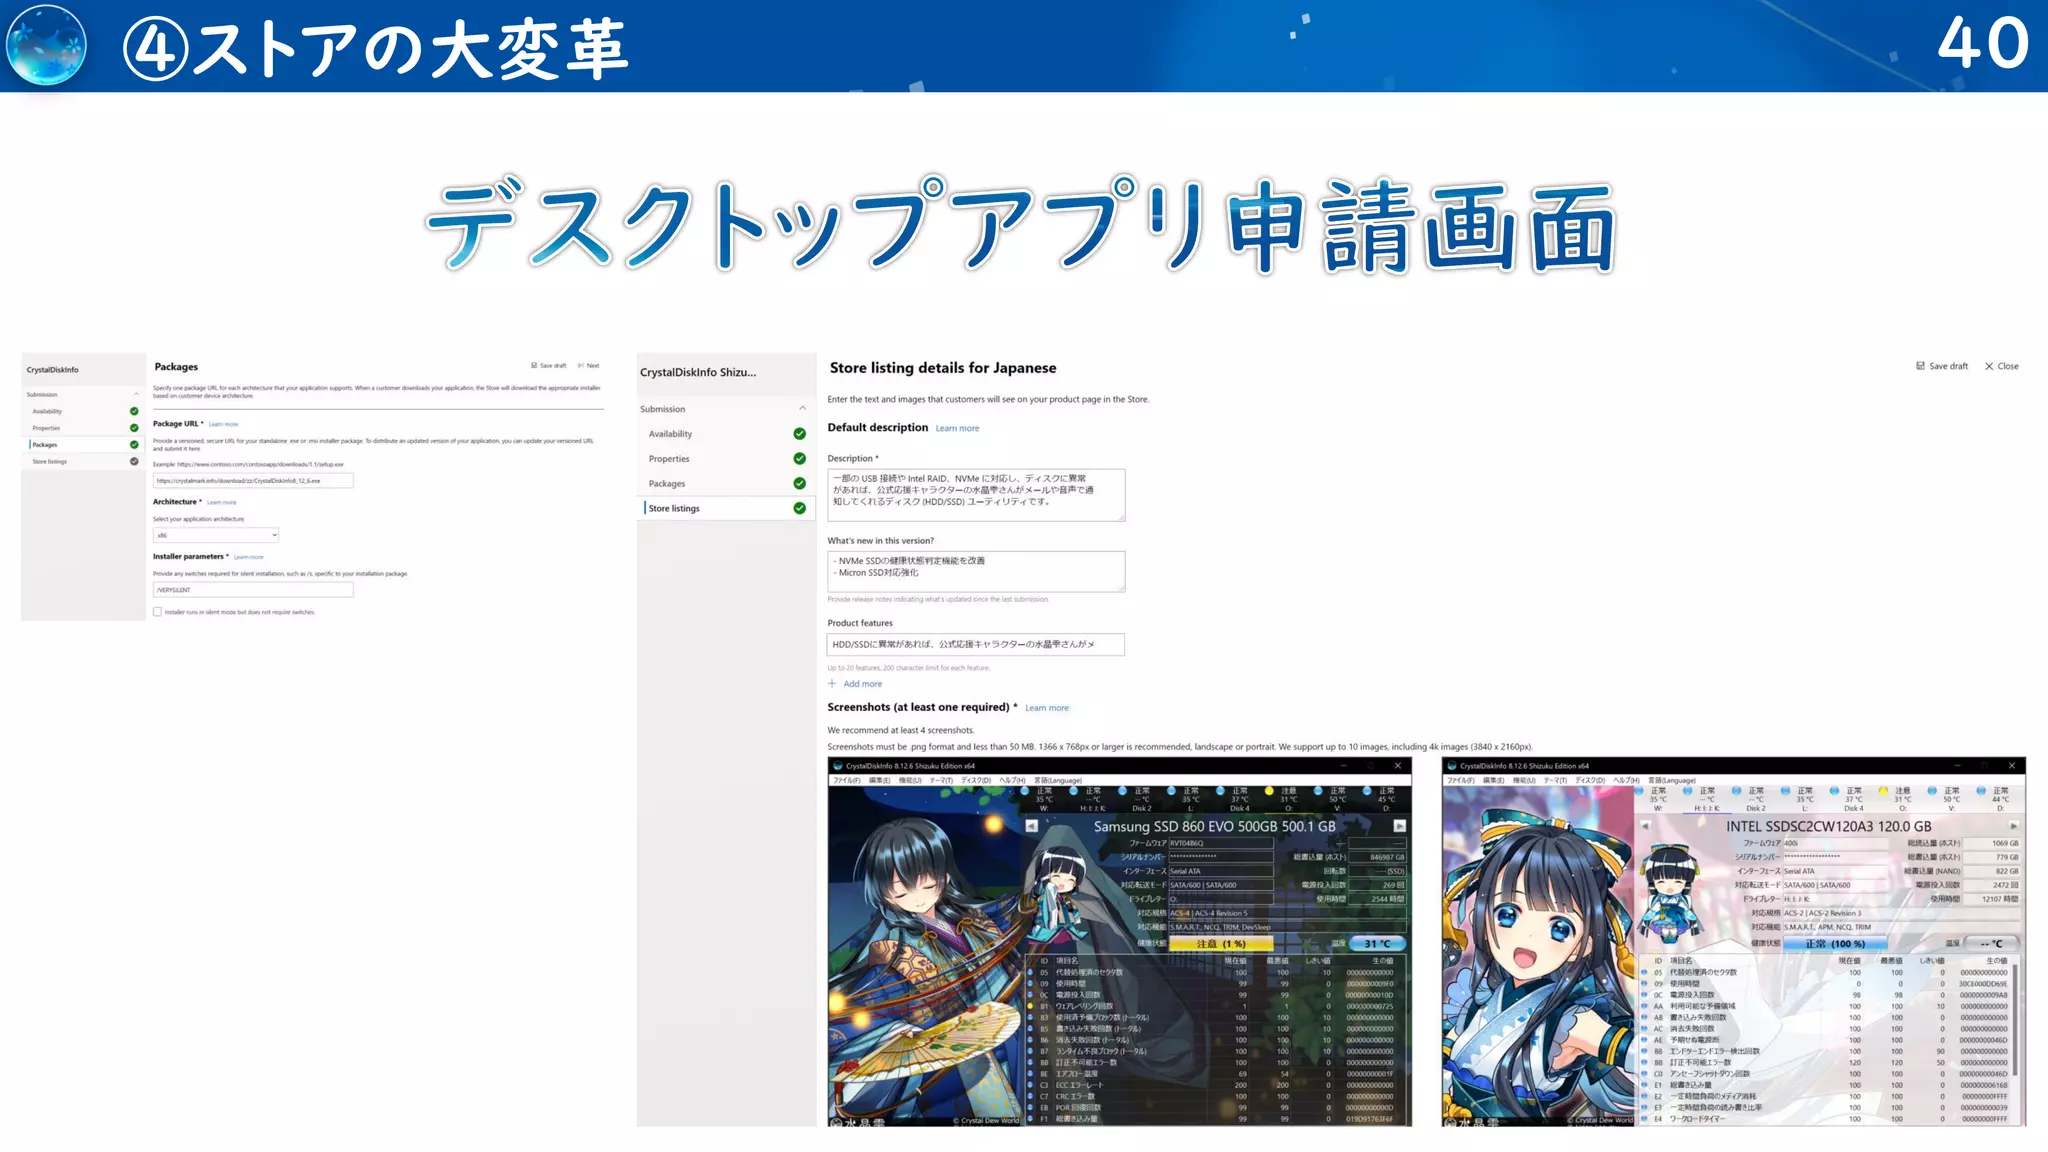2048x1152 pixels.
Task: Click Learn more next to Default description
Action: pos(957,428)
